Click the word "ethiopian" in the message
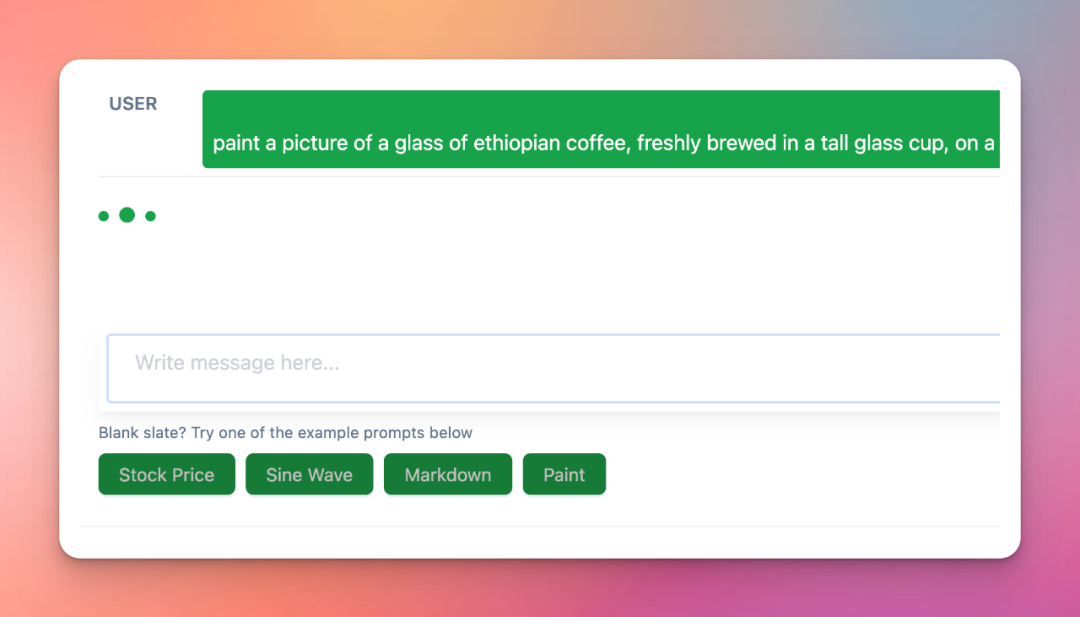Image resolution: width=1080 pixels, height=617 pixels. pyautogui.click(x=517, y=143)
